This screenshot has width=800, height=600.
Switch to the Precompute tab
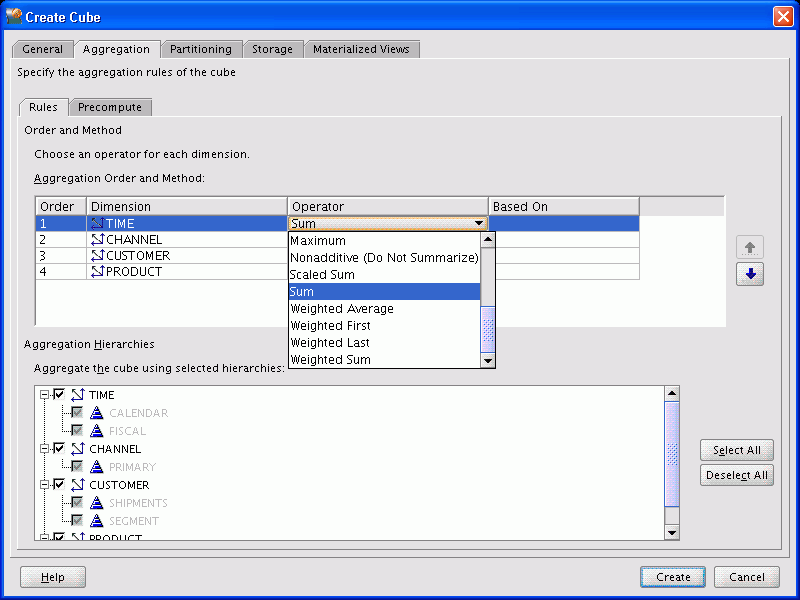110,107
